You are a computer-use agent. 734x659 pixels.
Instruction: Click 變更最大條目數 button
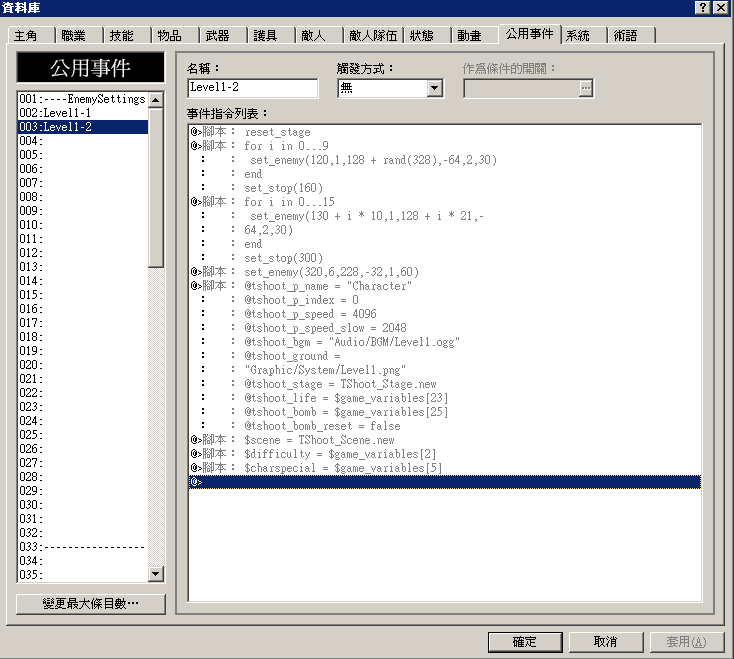[91, 604]
